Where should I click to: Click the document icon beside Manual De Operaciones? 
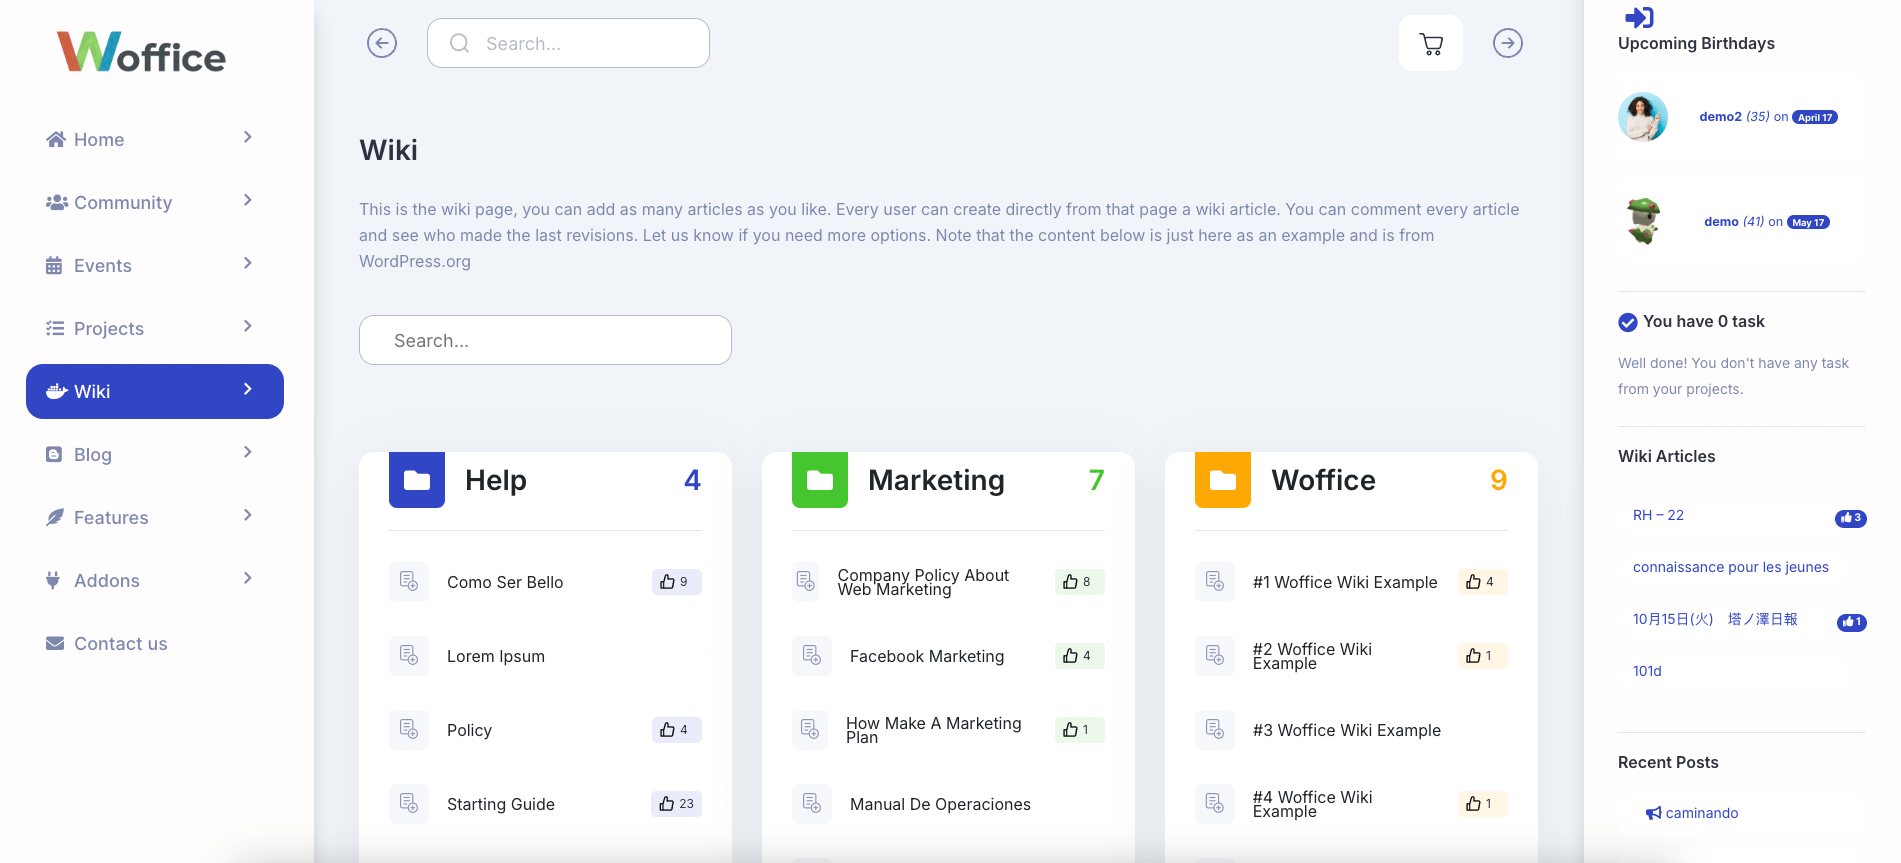click(812, 804)
